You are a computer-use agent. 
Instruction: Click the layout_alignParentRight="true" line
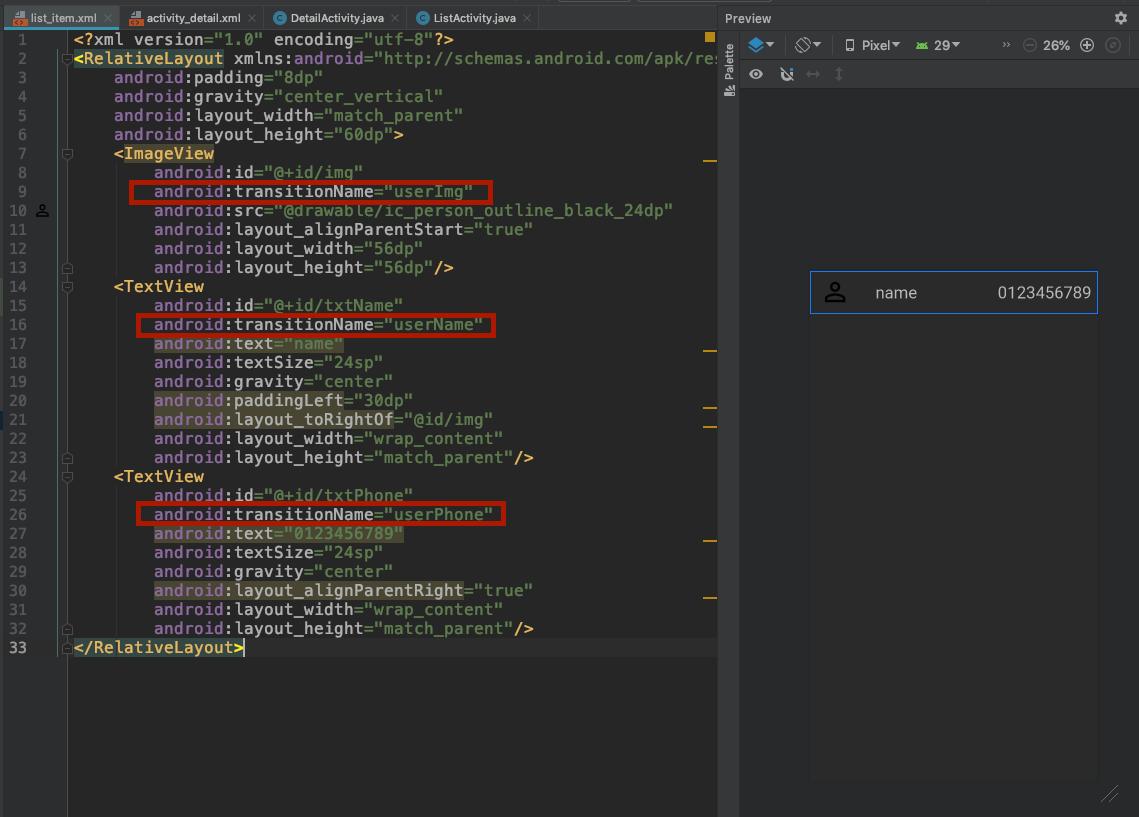click(x=343, y=591)
